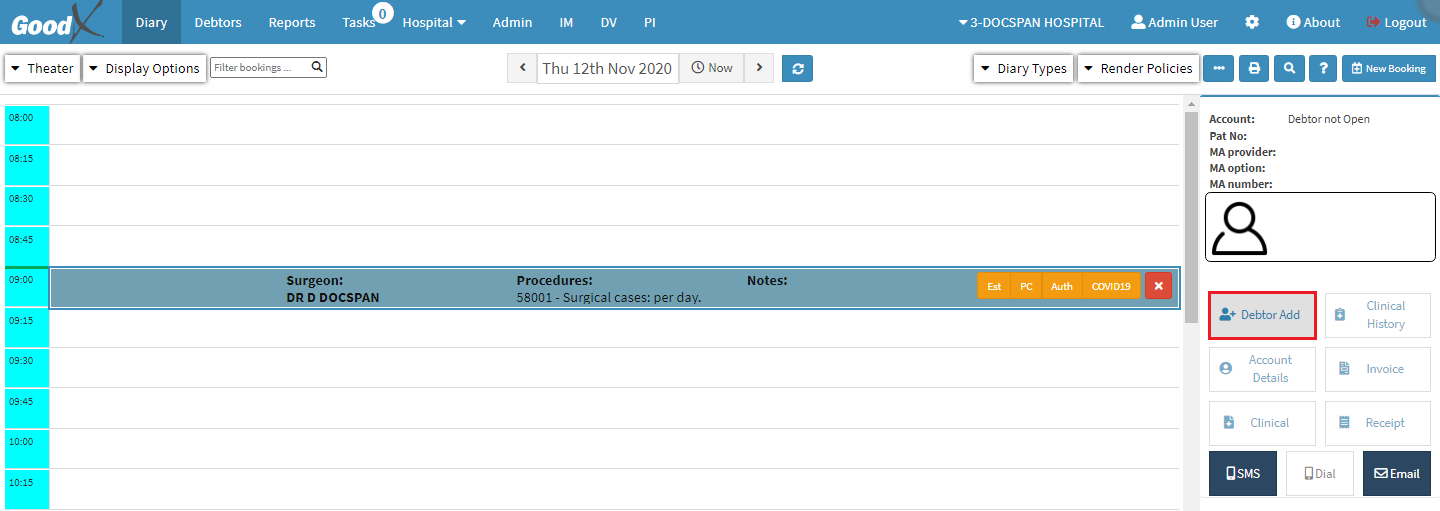Expand Diary Types dropdown

[x=1023, y=68]
